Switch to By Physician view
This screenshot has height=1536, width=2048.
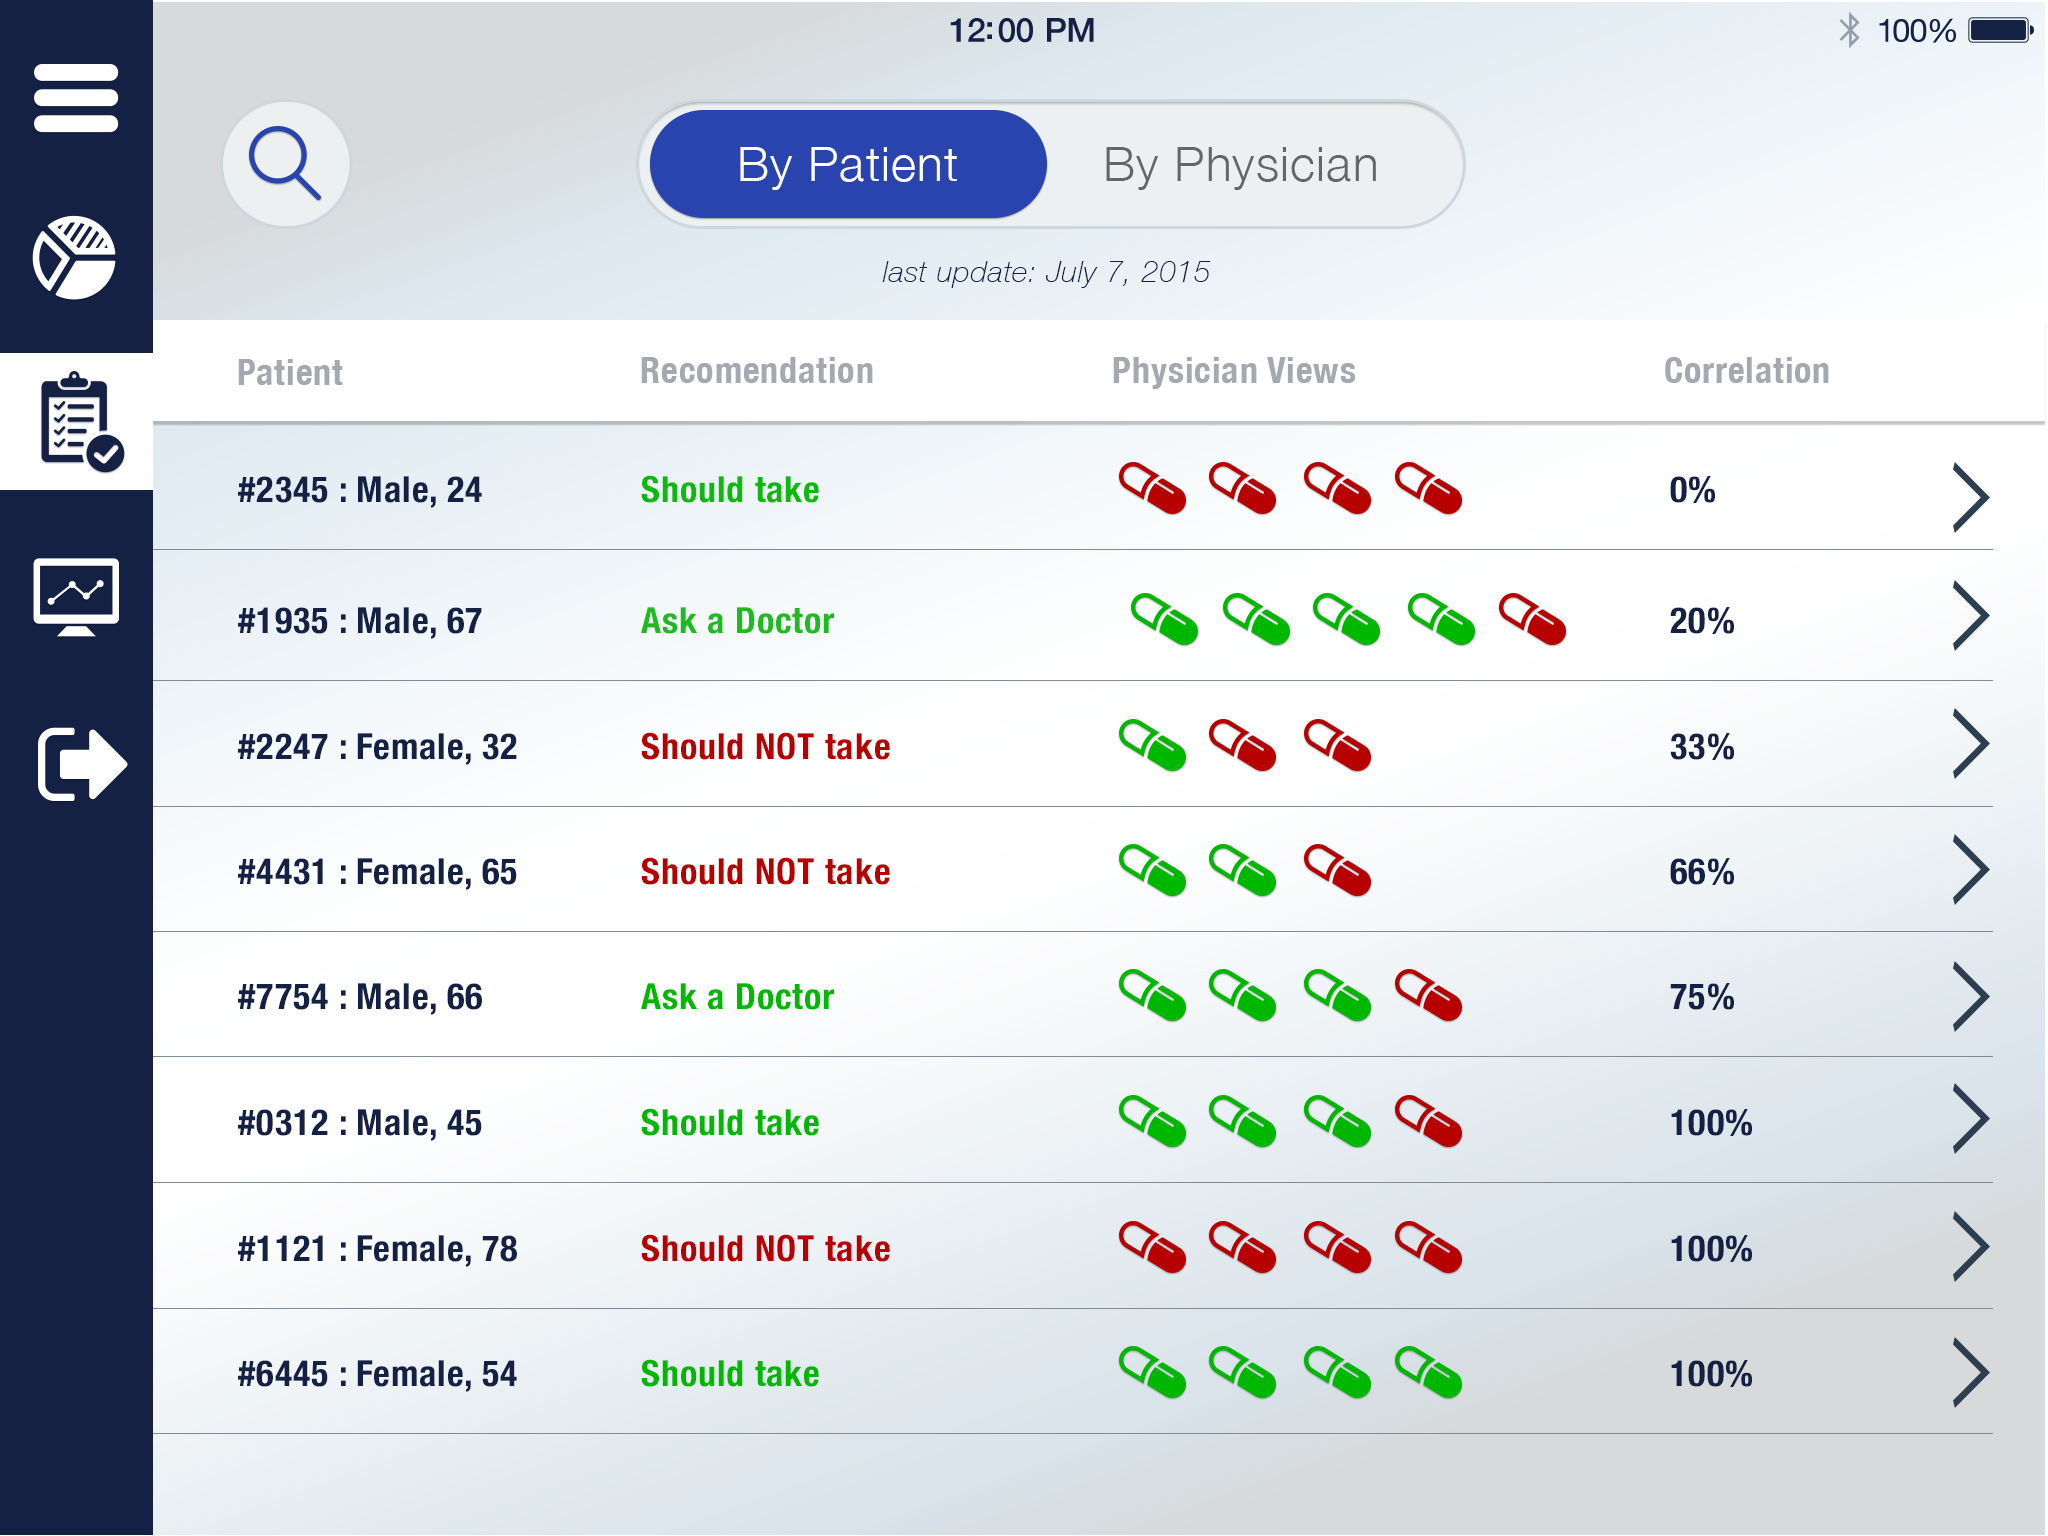click(x=1240, y=165)
